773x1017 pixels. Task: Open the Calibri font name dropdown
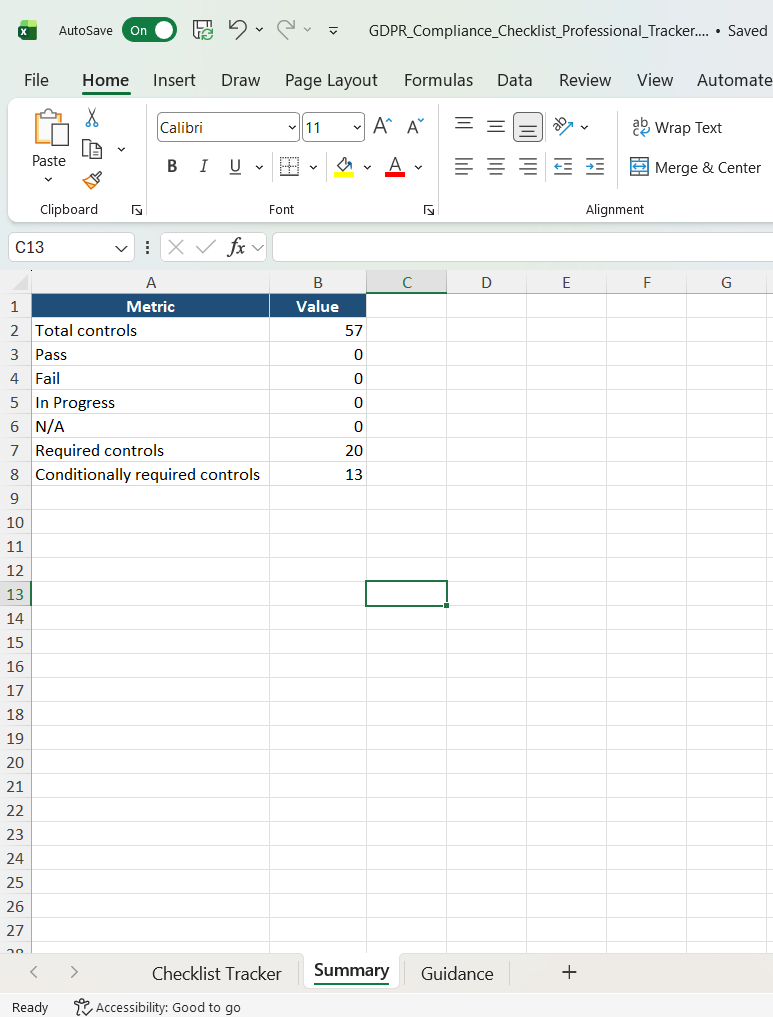[x=292, y=127]
